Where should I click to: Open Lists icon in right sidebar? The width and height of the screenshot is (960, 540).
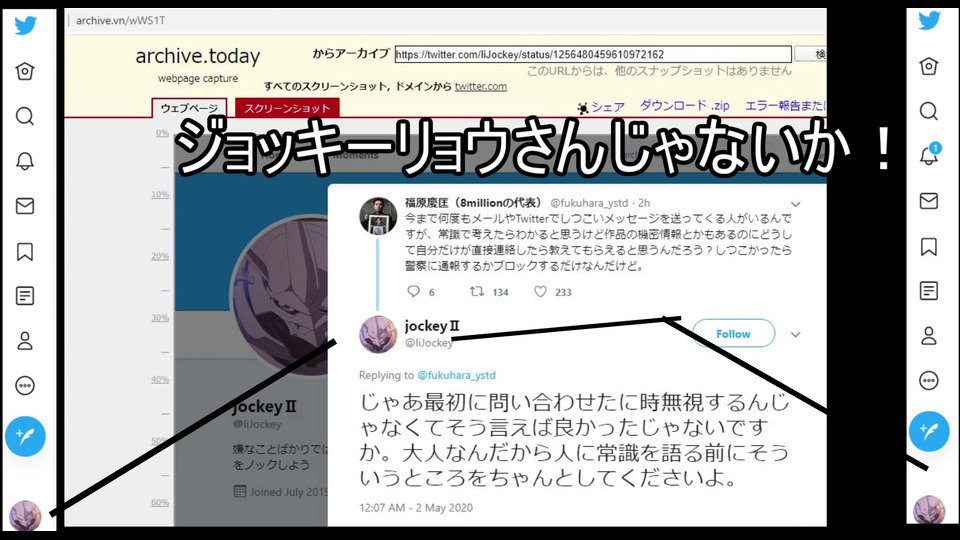929,291
